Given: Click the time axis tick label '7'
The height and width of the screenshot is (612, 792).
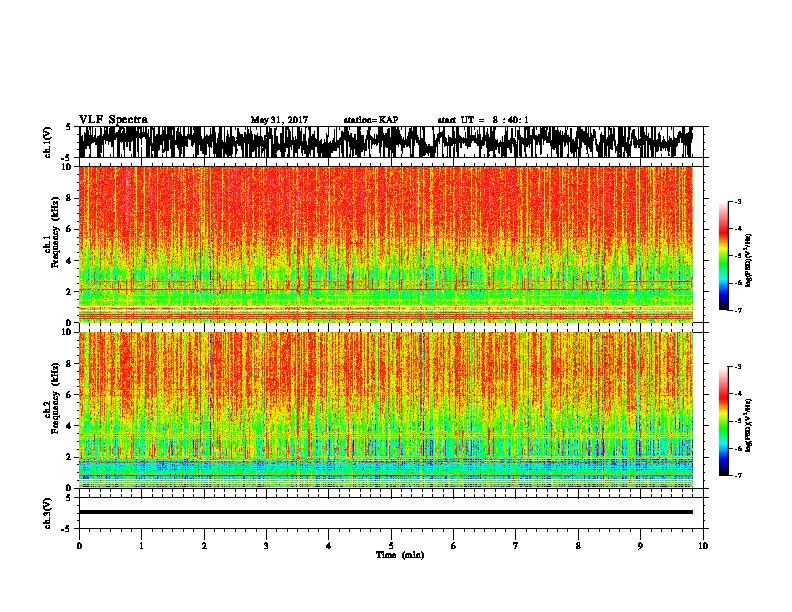Looking at the screenshot, I should [516, 546].
